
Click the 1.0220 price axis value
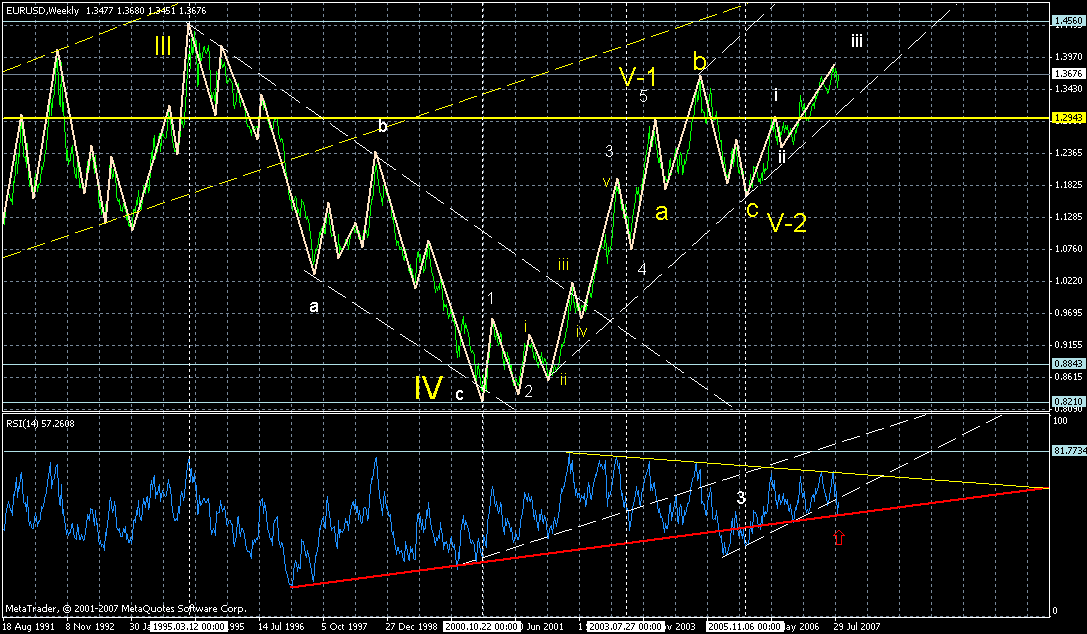pyautogui.click(x=1068, y=281)
